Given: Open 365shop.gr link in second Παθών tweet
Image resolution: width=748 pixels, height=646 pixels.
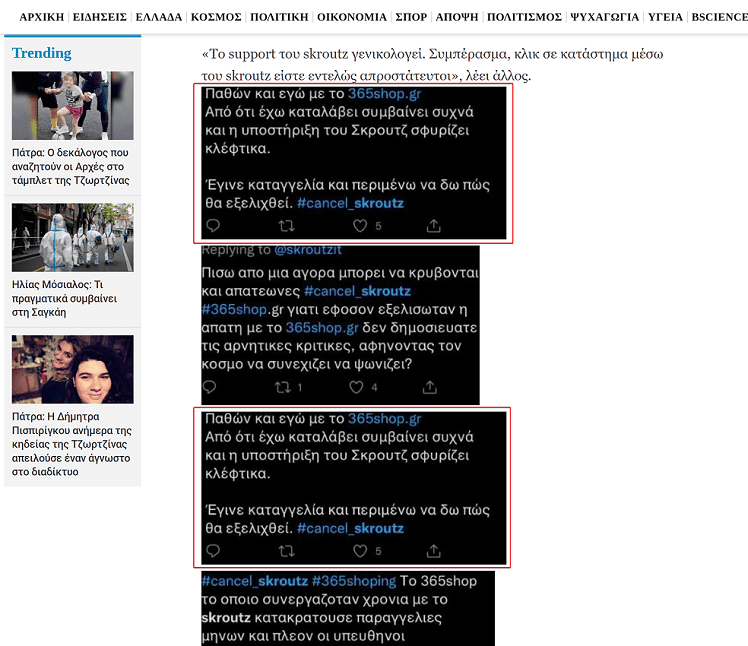Looking at the screenshot, I should coord(384,419).
